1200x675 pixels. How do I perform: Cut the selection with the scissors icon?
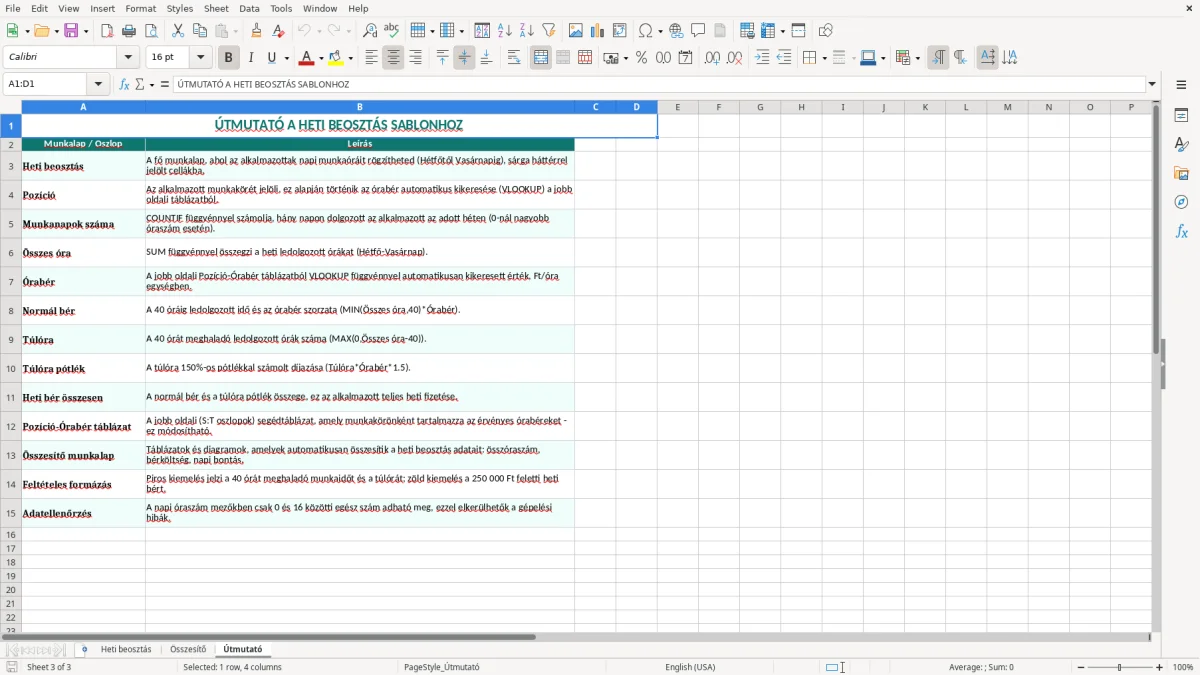pos(178,31)
